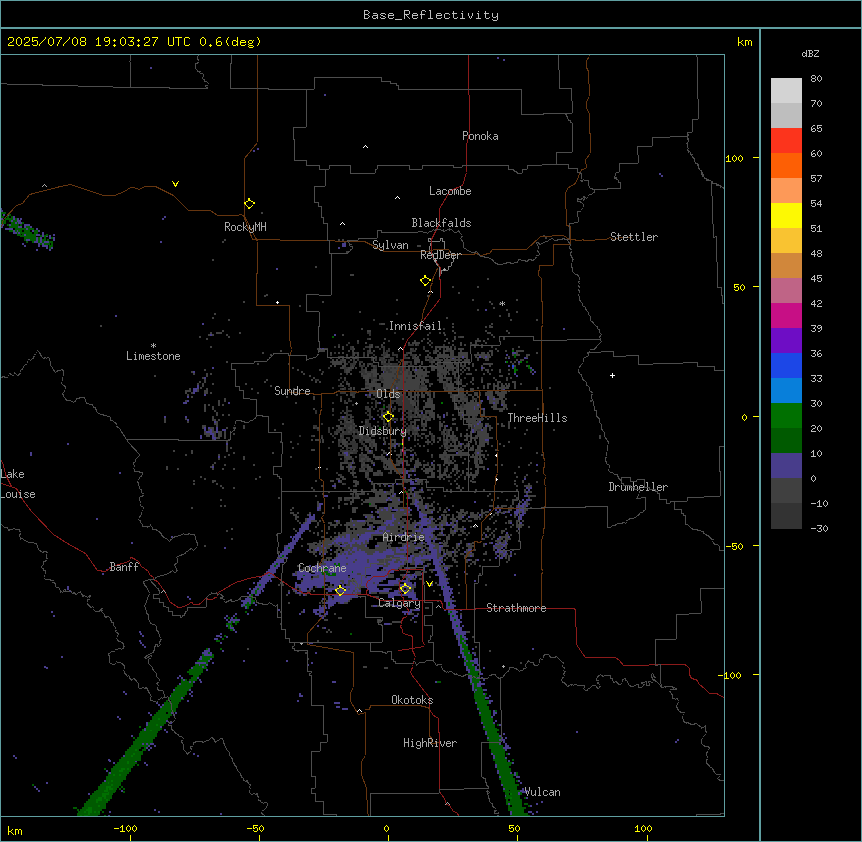Select the blue 36 dBZ legend swatch
862x842 pixels.
tap(786, 365)
